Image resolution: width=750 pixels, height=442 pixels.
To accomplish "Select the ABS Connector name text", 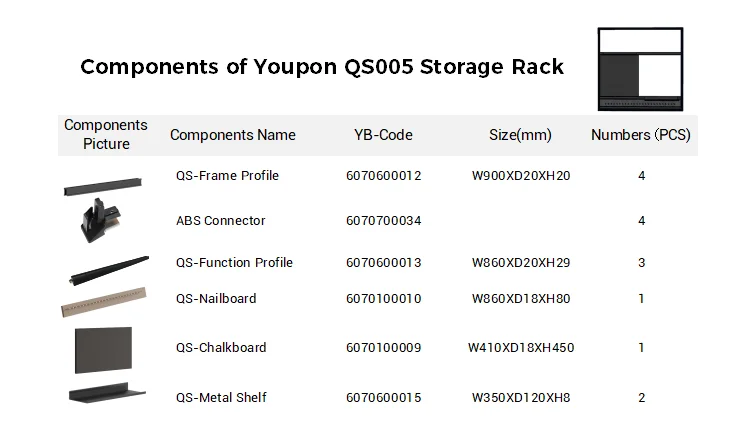I will tap(220, 221).
